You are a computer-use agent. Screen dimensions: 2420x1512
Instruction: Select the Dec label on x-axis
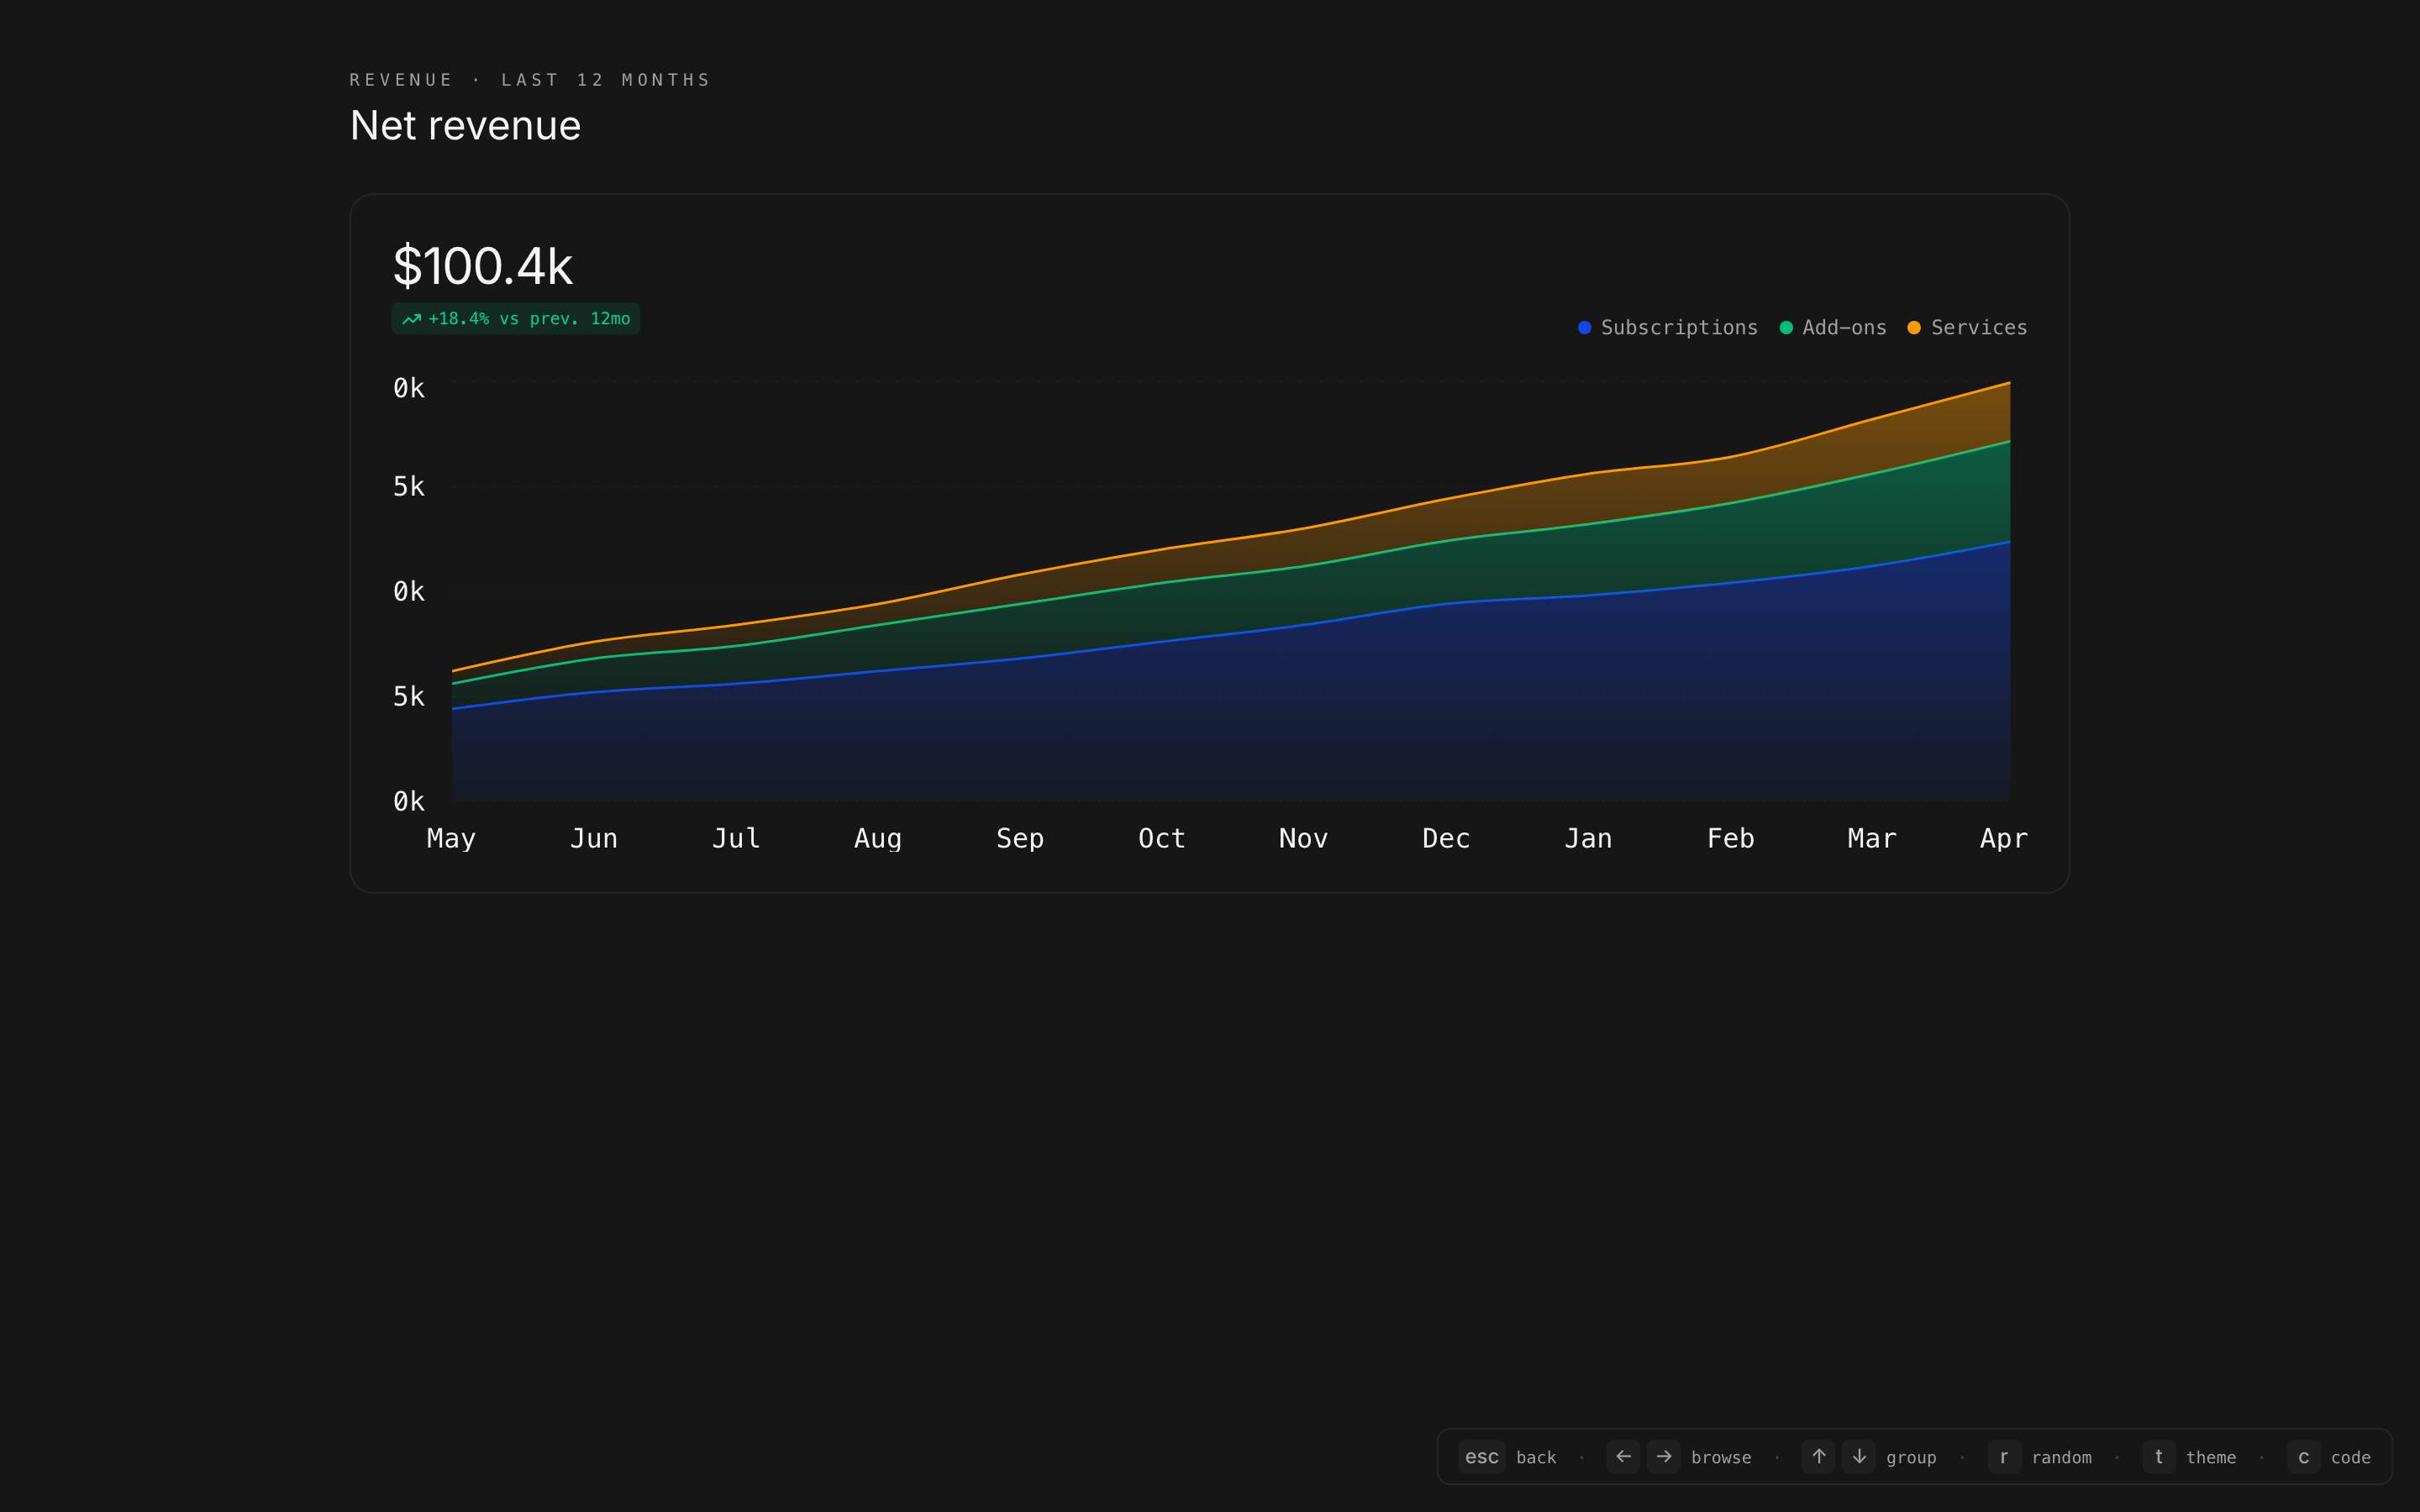[x=1446, y=838]
